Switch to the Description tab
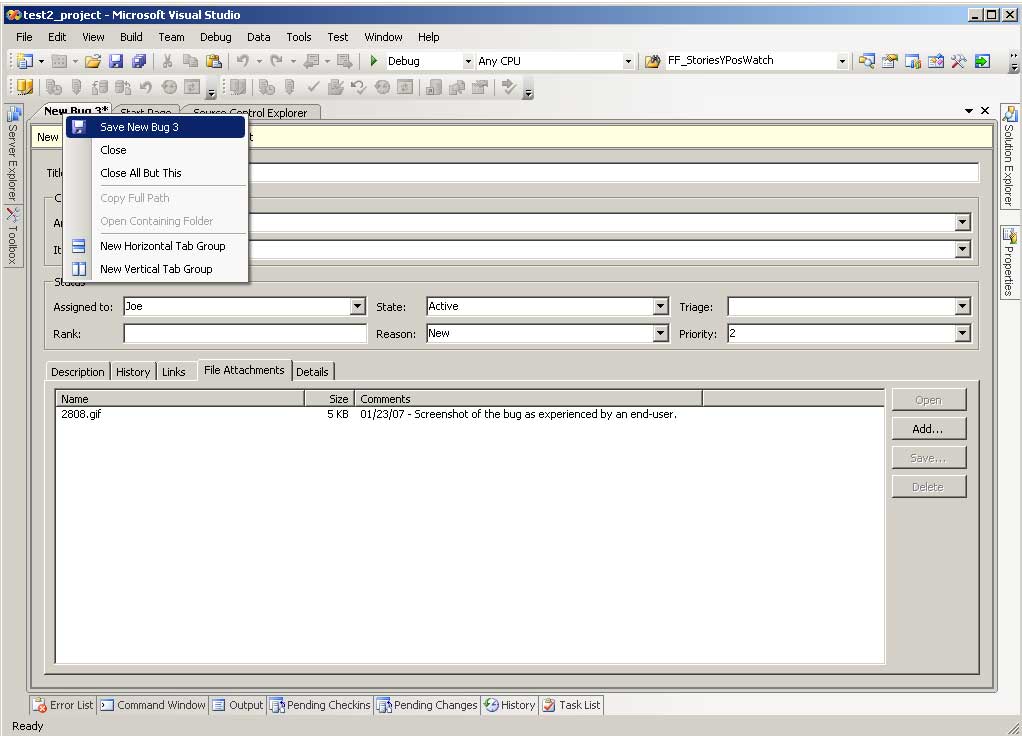Viewport: 1022px width, 736px height. point(78,372)
